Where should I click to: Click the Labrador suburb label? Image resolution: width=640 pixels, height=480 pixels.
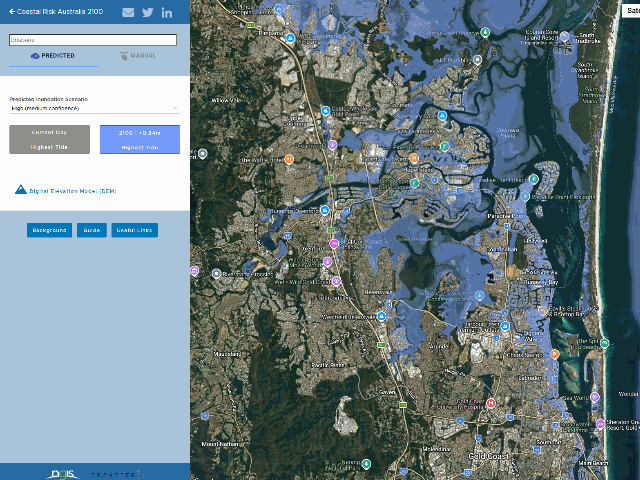pos(530,378)
